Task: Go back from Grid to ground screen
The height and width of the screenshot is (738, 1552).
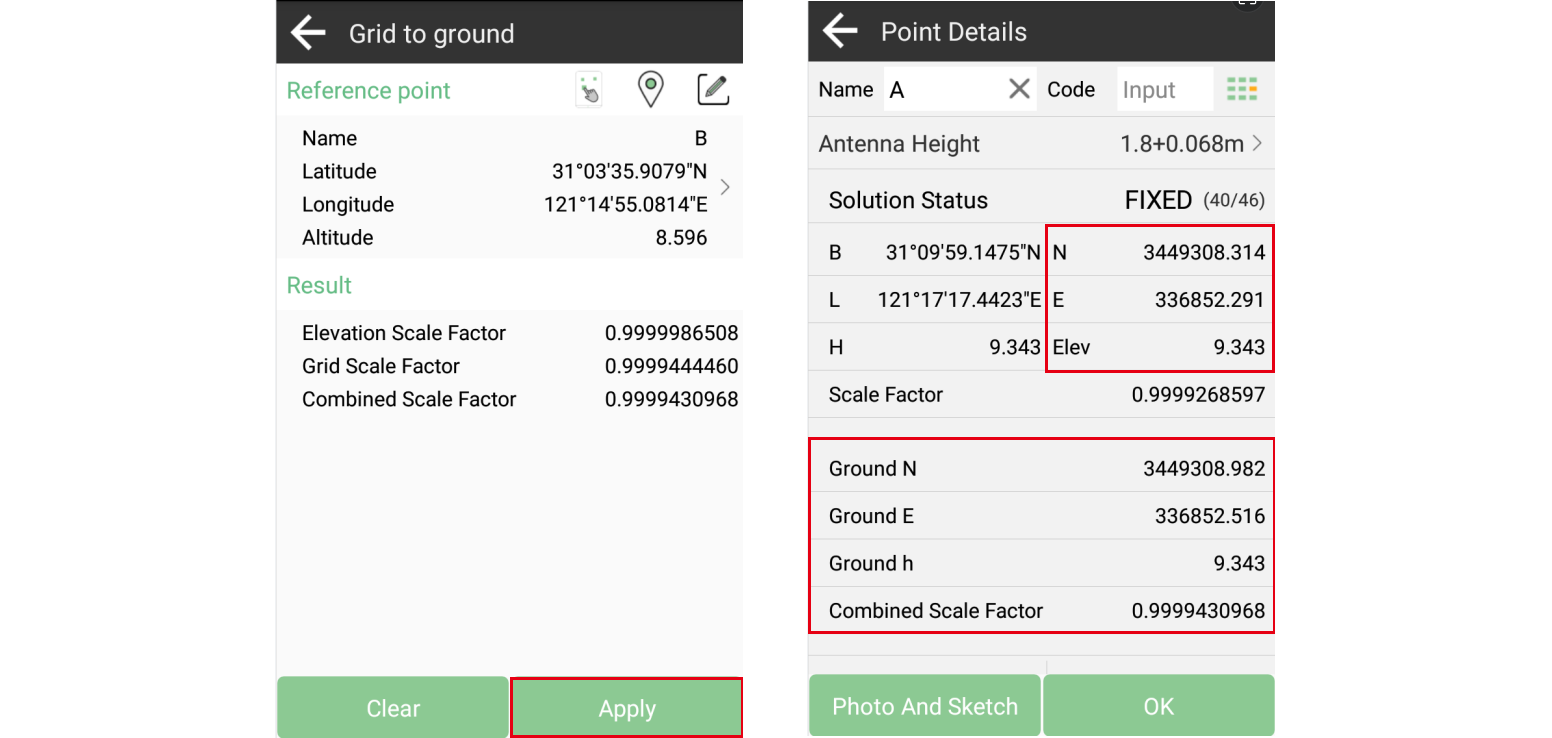Action: tap(308, 33)
